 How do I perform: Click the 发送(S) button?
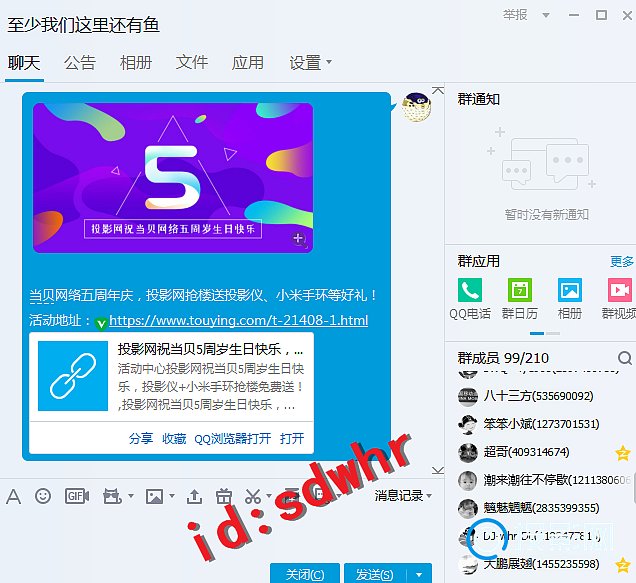tap(375, 574)
